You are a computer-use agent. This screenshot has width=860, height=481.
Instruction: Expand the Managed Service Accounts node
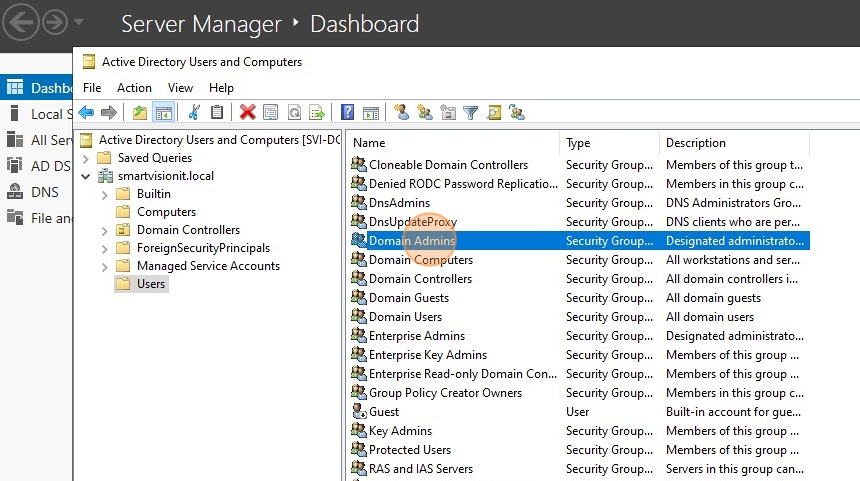(104, 267)
